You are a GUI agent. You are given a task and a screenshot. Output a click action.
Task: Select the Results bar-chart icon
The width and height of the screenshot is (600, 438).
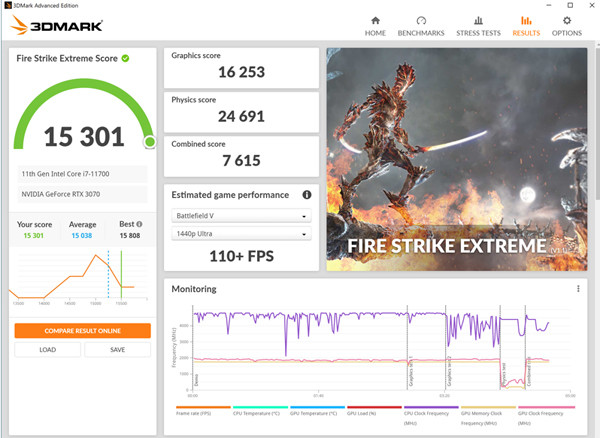[x=526, y=21]
